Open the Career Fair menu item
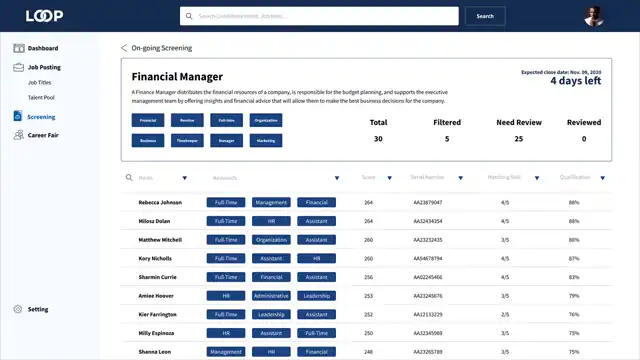The height and width of the screenshot is (360, 640). [43, 135]
